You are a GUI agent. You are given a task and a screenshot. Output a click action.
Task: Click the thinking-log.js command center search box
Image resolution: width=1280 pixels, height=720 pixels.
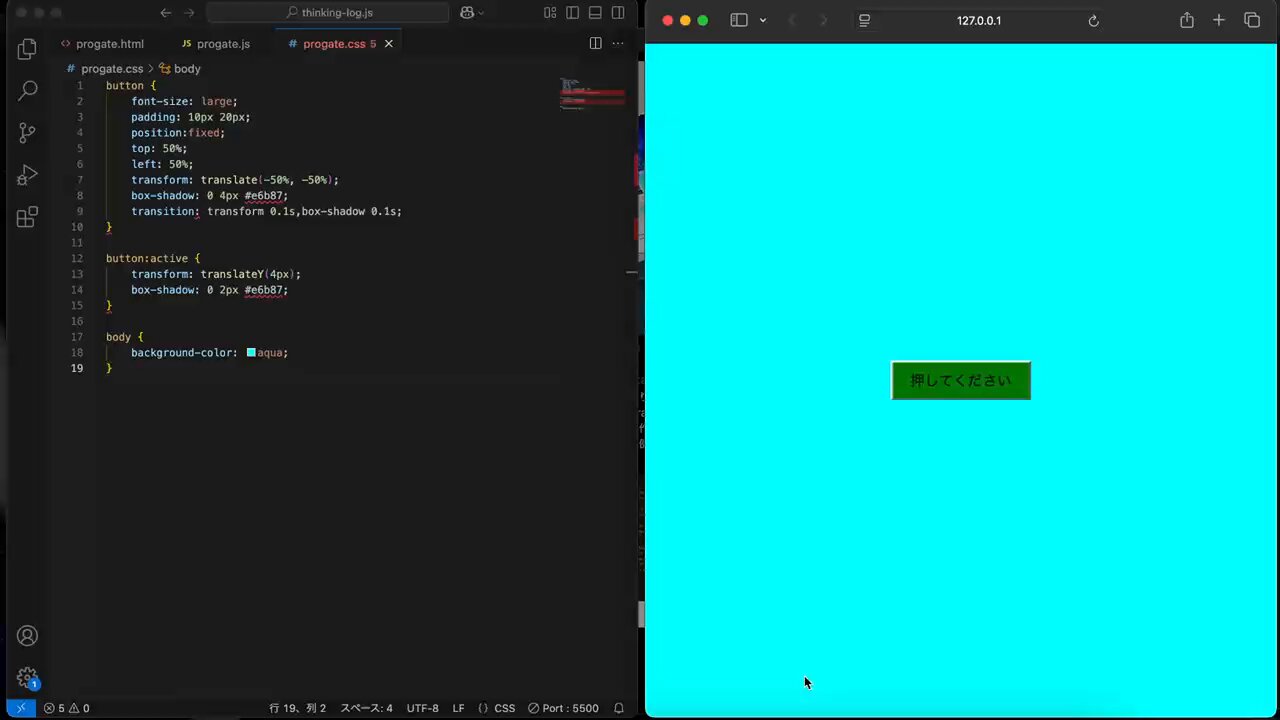pos(328,13)
